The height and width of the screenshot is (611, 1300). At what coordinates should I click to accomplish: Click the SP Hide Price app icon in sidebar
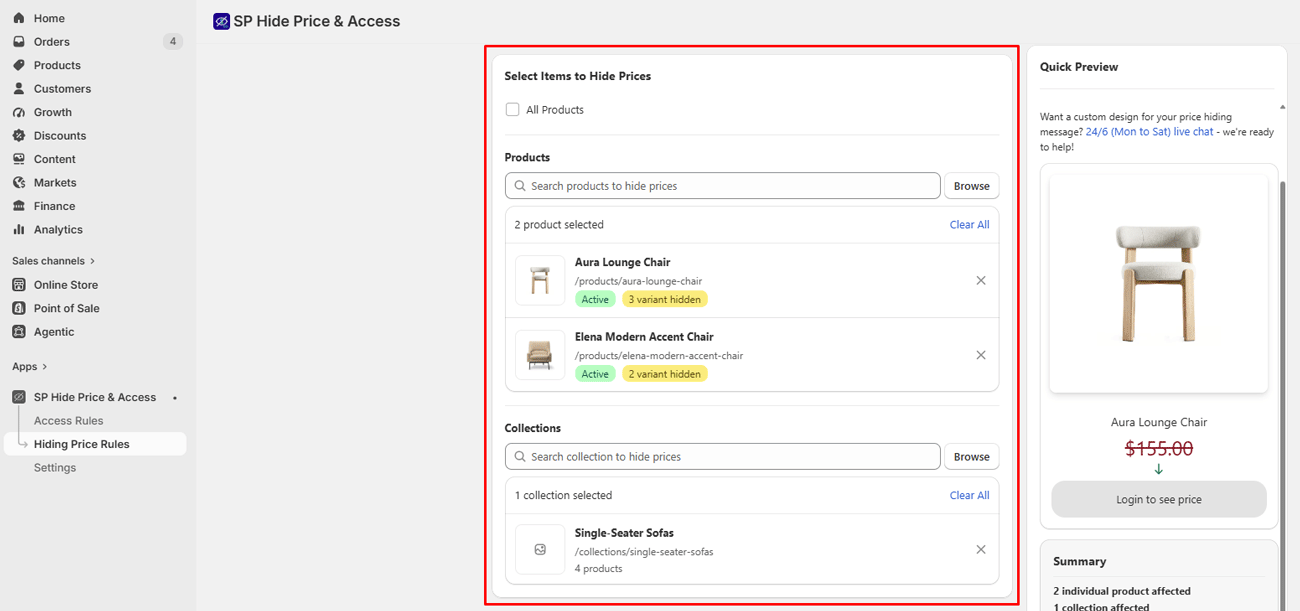pyautogui.click(x=19, y=397)
